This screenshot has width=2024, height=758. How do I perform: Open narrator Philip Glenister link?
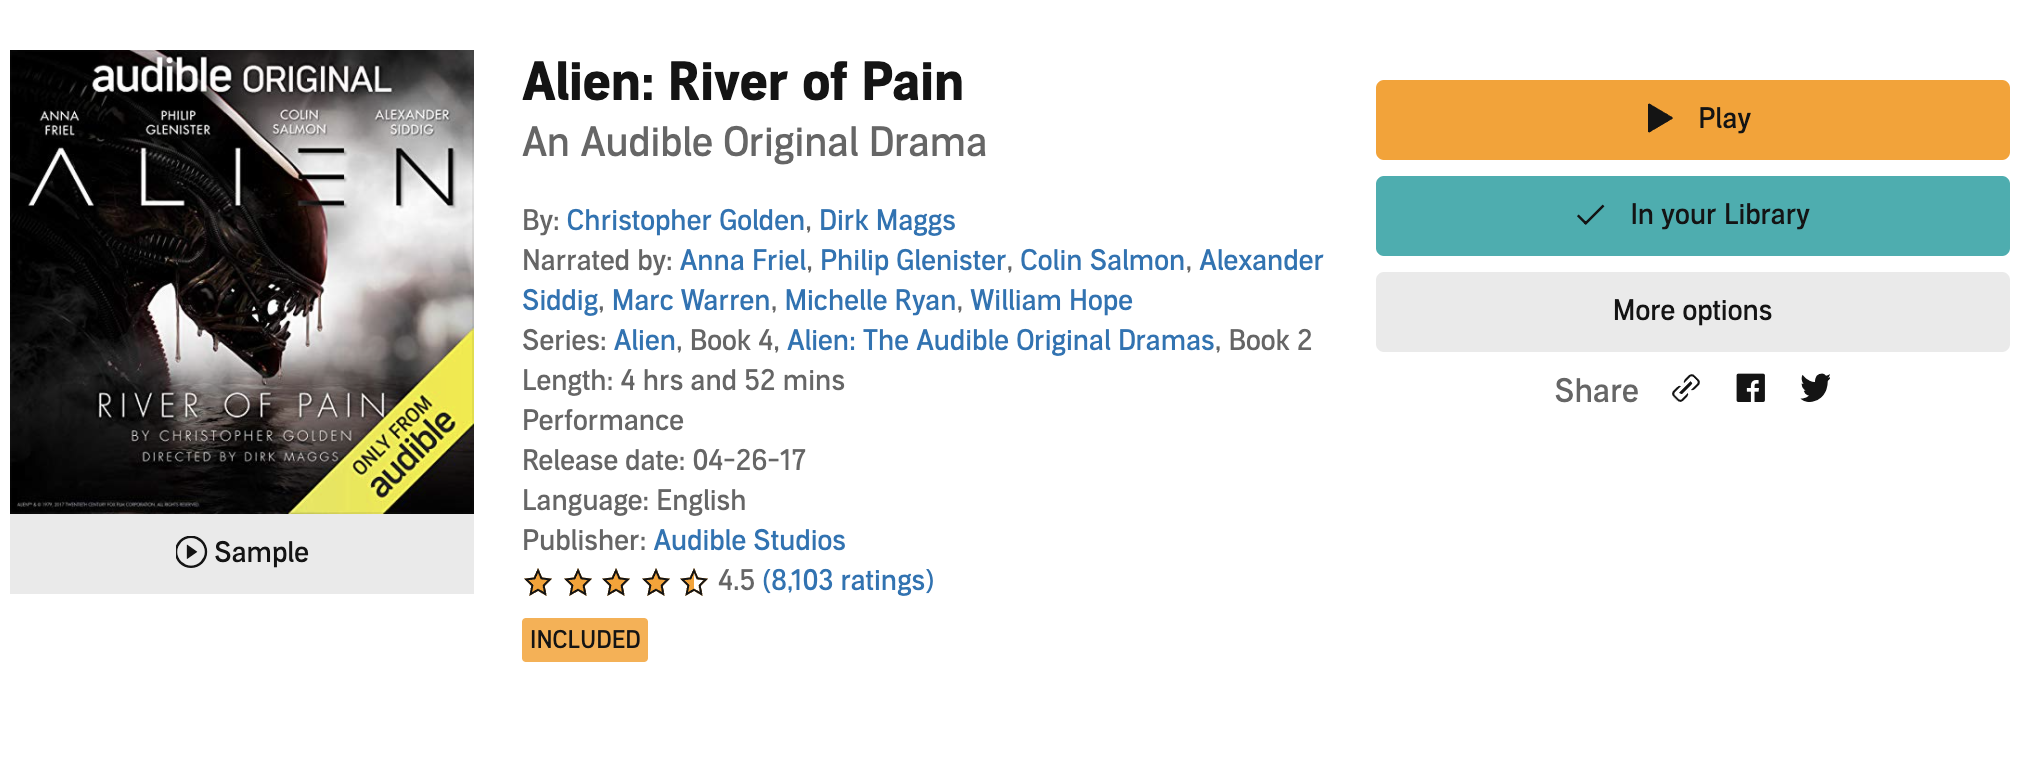click(x=912, y=260)
